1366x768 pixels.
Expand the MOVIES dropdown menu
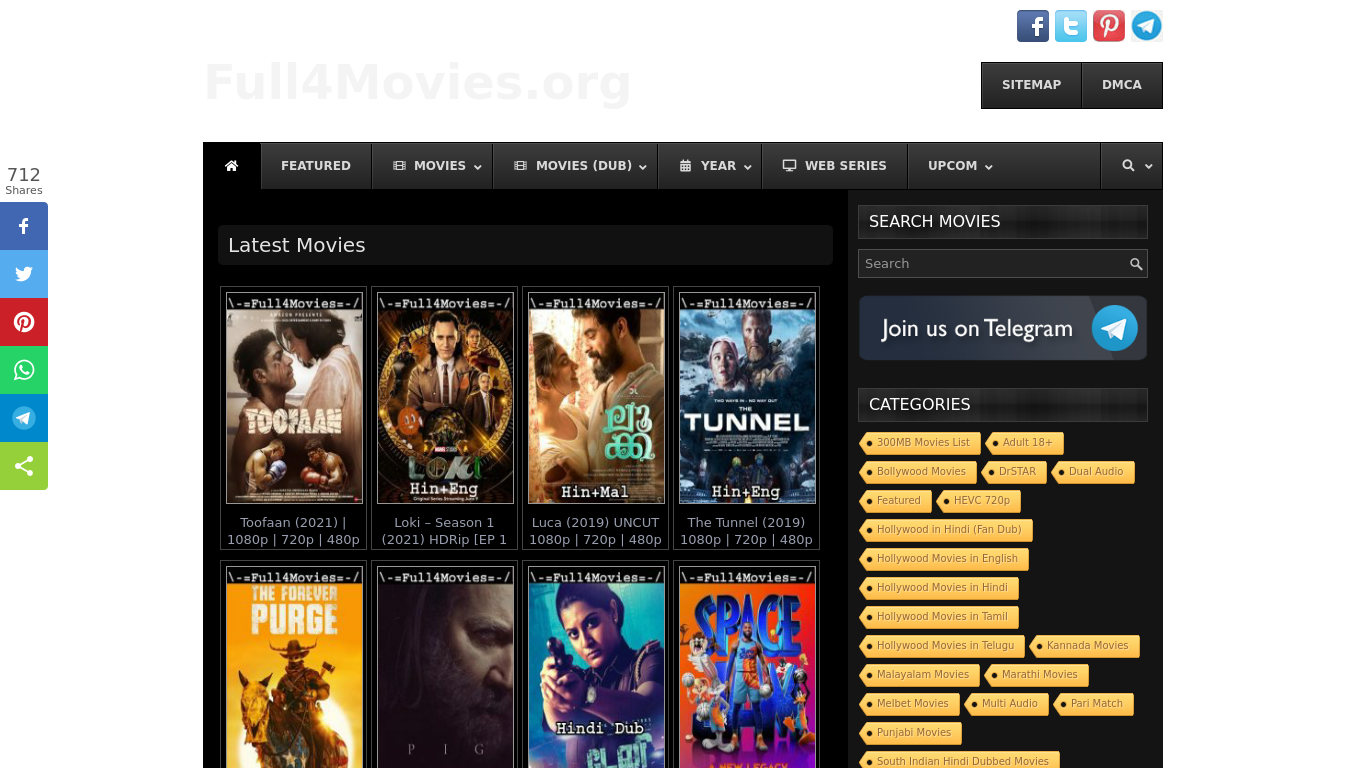[x=432, y=166]
